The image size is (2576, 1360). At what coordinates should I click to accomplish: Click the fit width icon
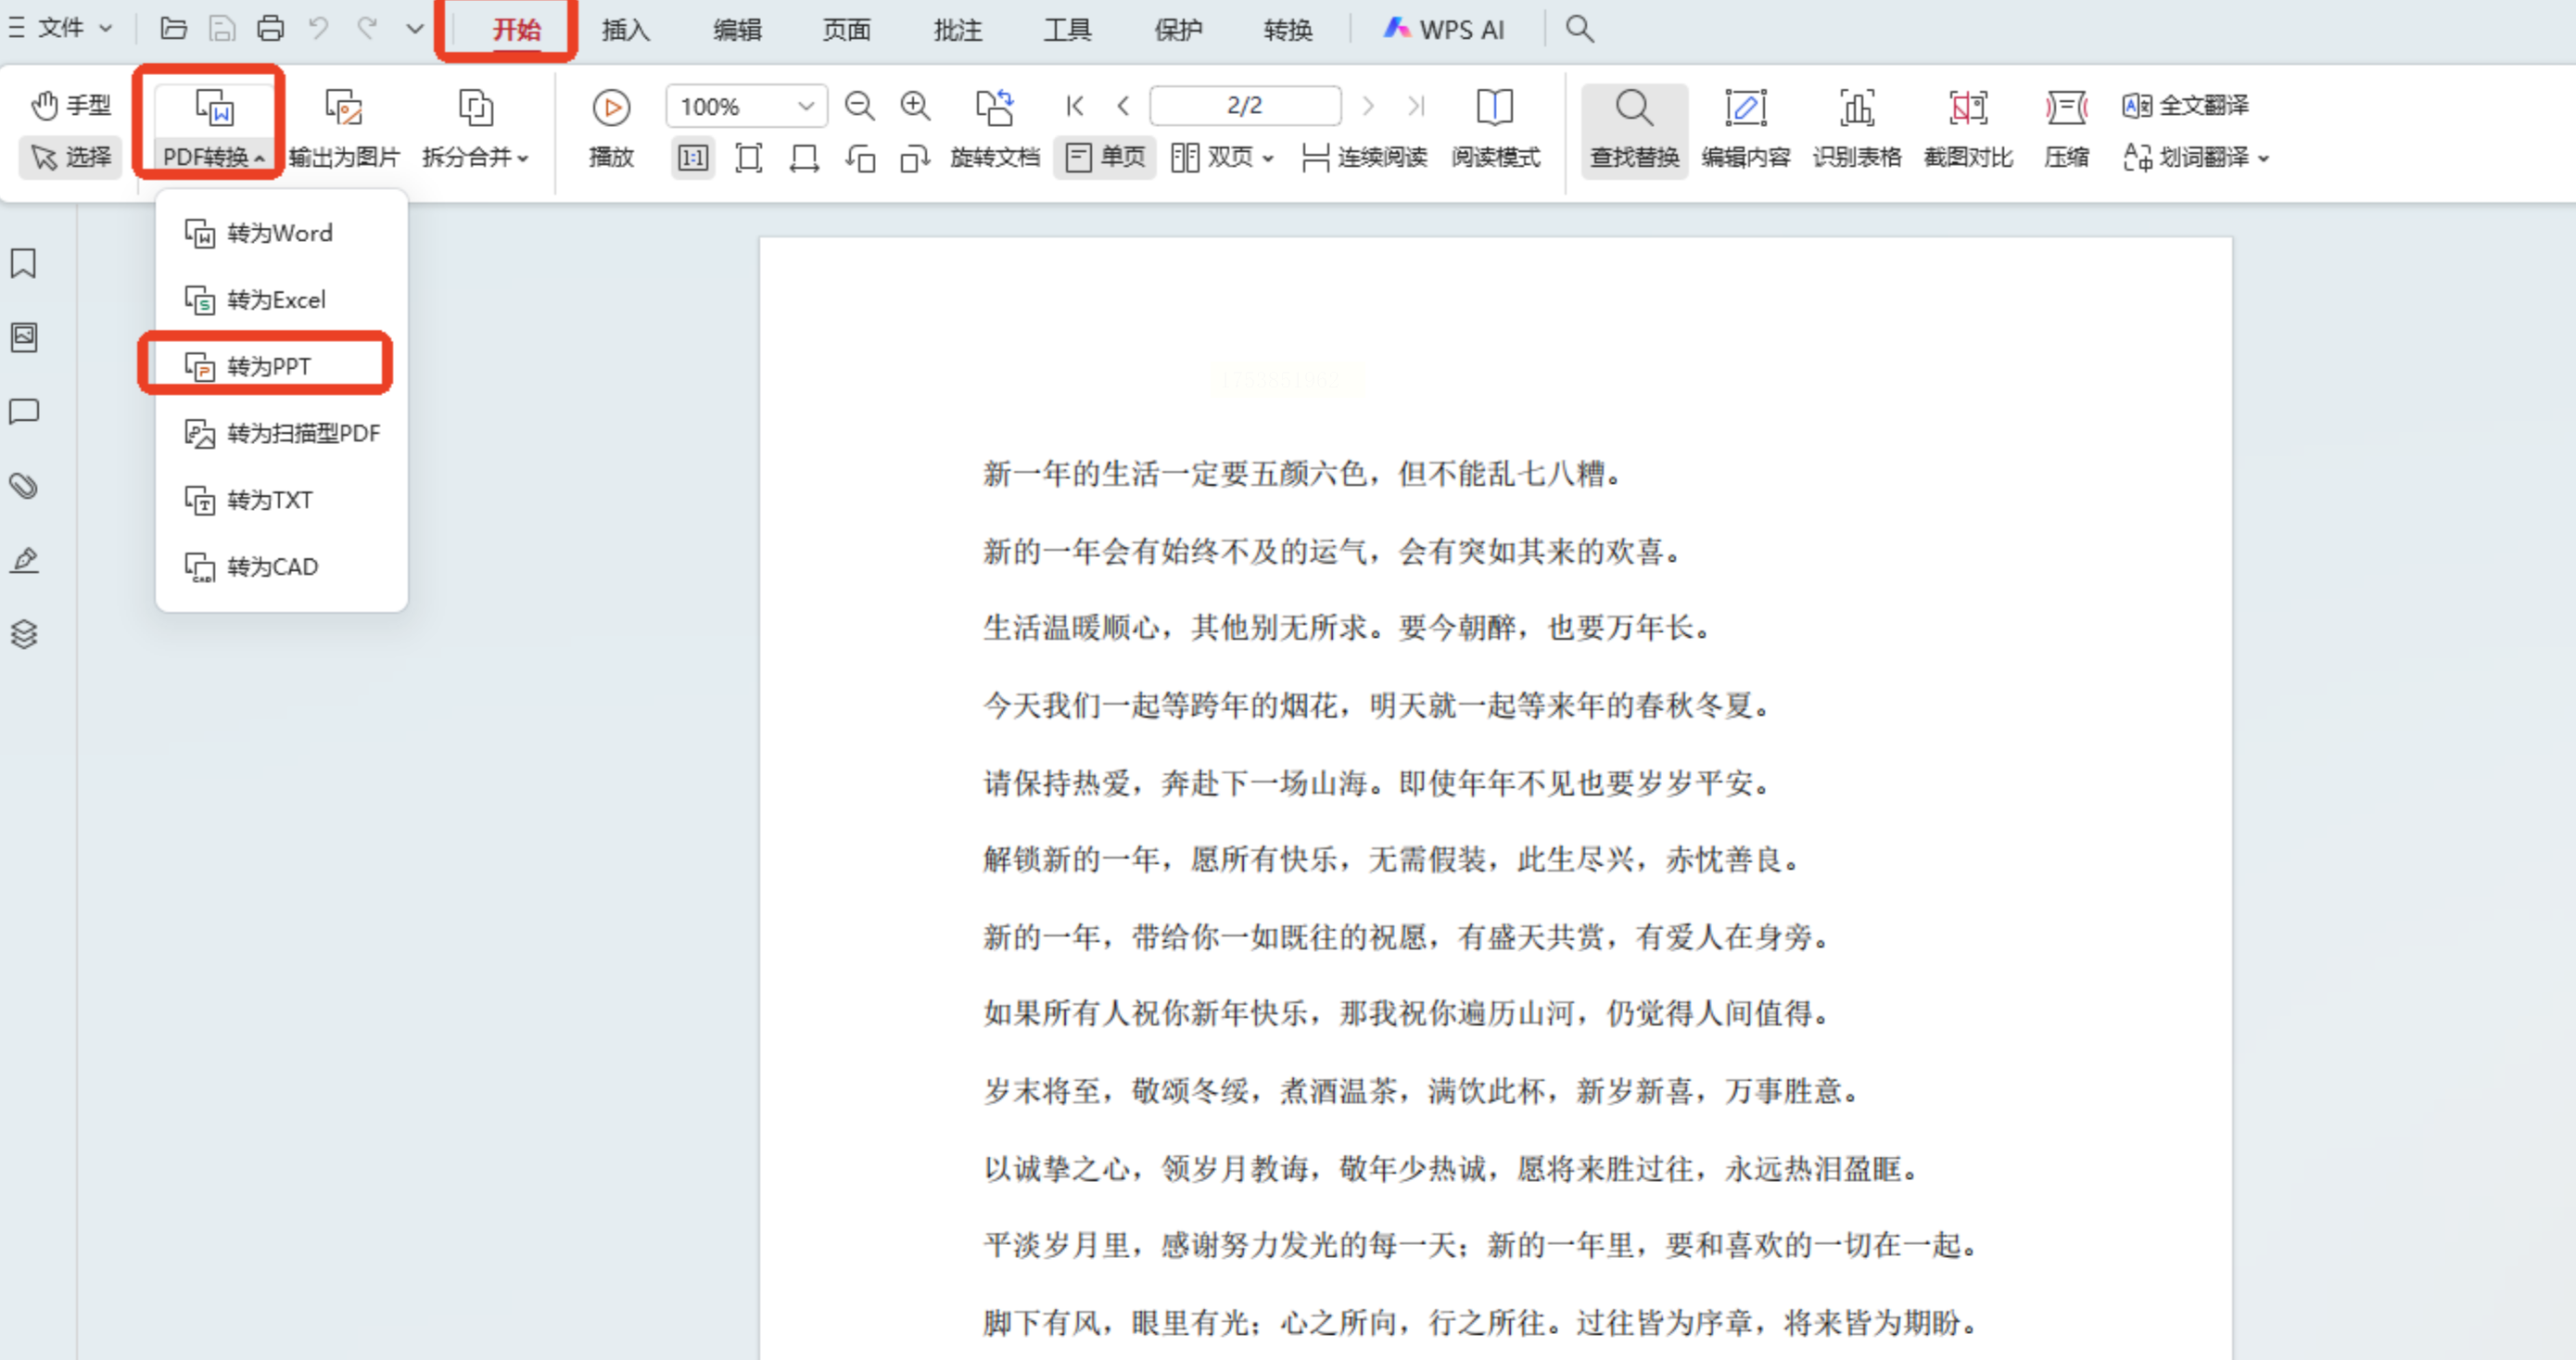tap(804, 158)
